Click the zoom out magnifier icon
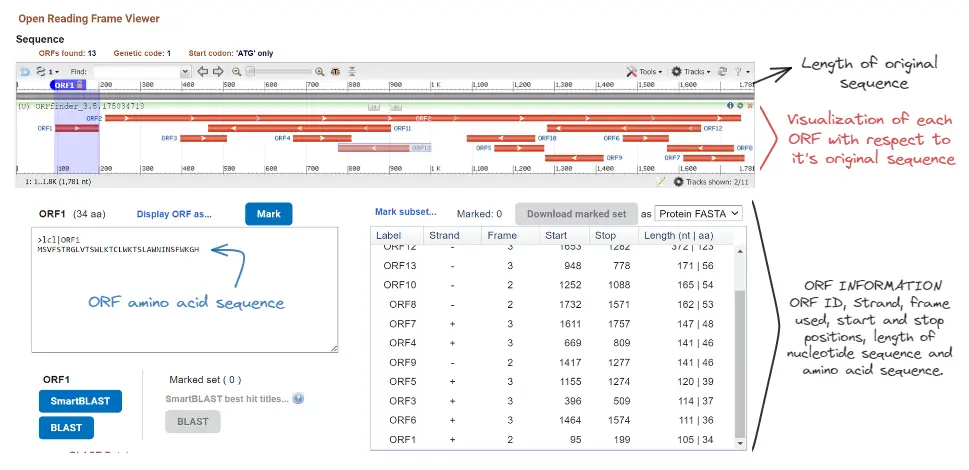Viewport: 969px width, 470px height. (x=237, y=72)
